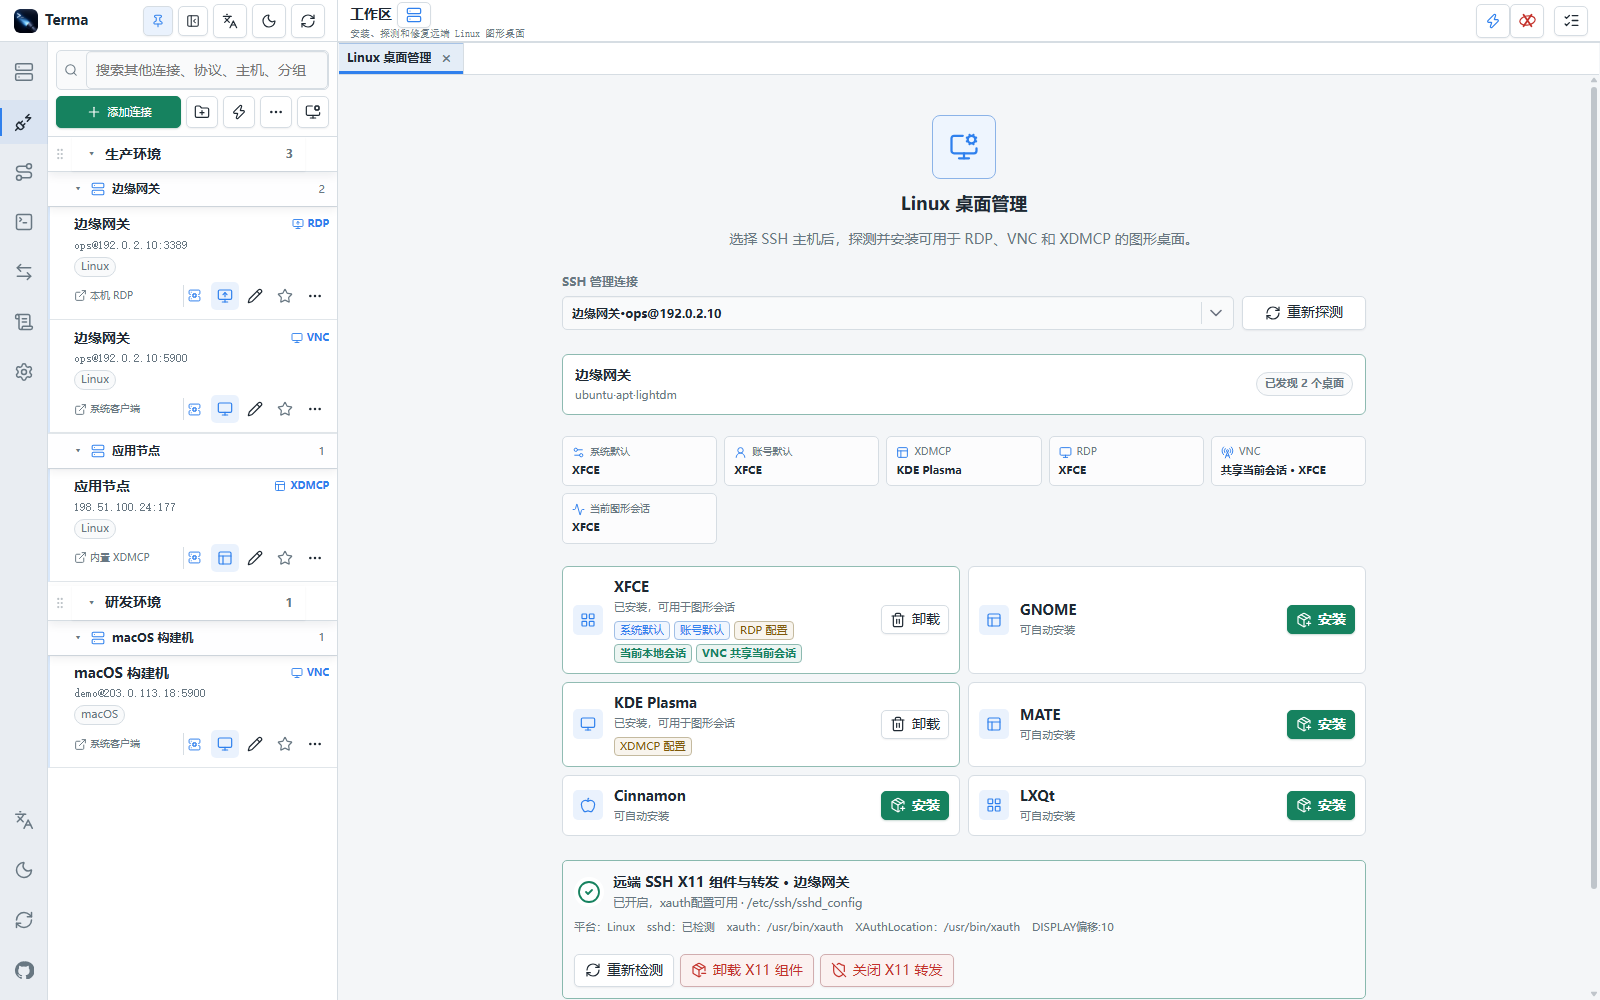Image resolution: width=1600 pixels, height=1000 pixels.
Task: Open the terminal icon in the sidebar
Action: 24,222
